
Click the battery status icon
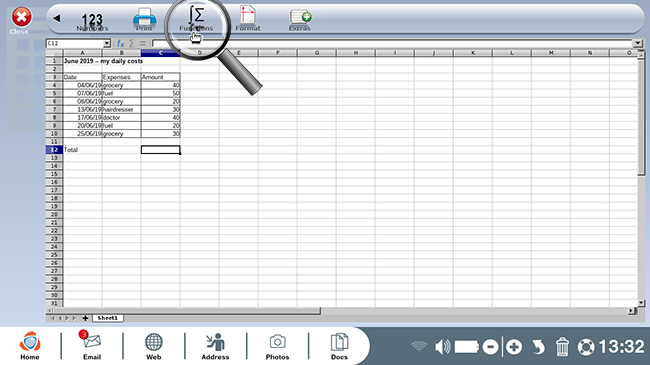tap(467, 347)
